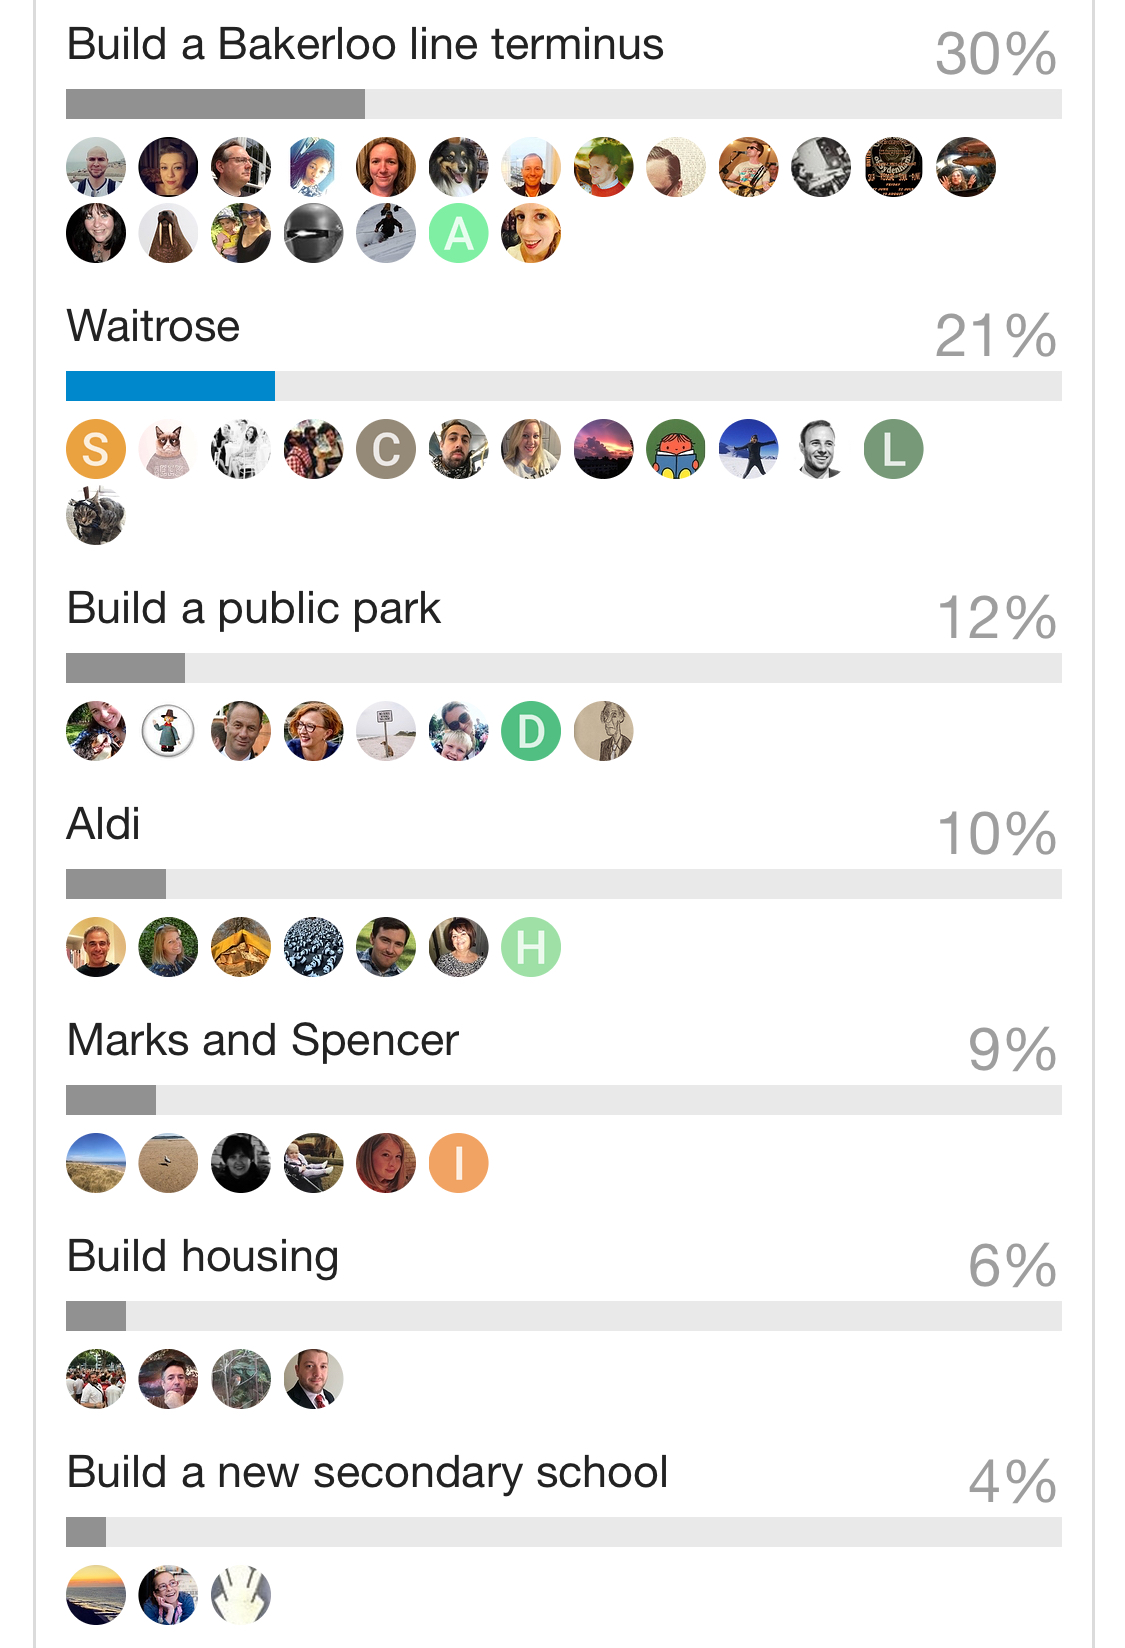Tap the green "L" avatar under Waitrose

[x=893, y=449]
